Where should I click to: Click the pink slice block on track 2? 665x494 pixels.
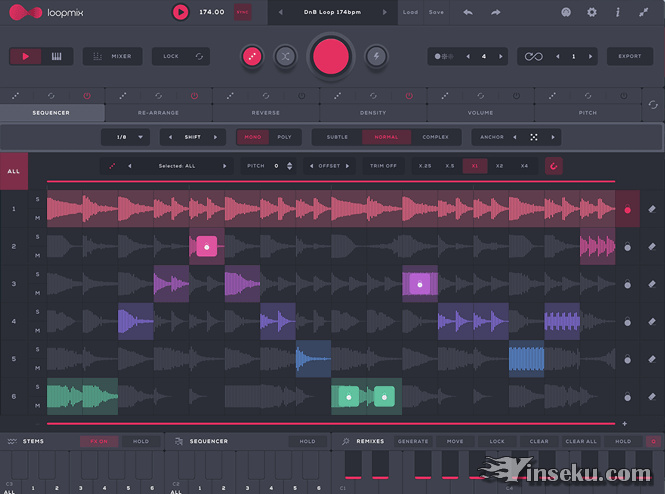(206, 245)
